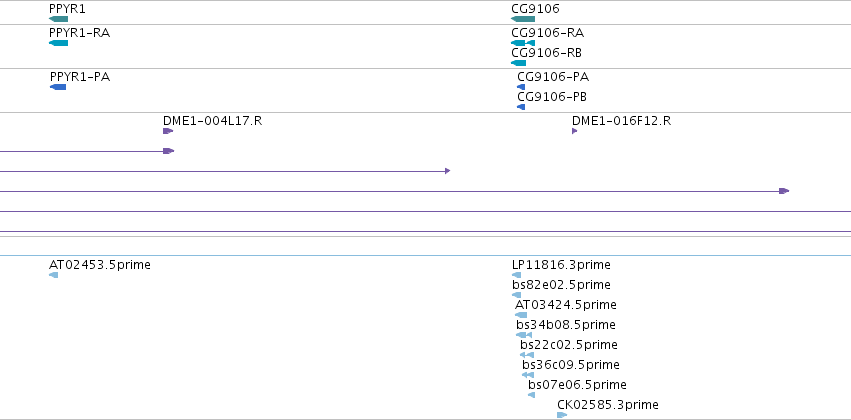This screenshot has width=851, height=420.
Task: Click the CG9106 gene label
Action: [x=535, y=9]
